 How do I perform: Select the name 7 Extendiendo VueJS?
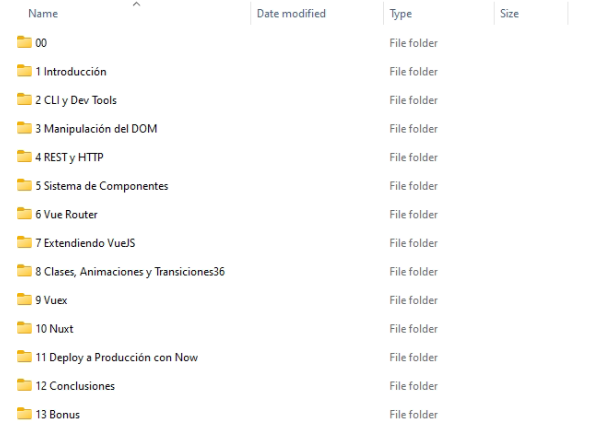(85, 243)
